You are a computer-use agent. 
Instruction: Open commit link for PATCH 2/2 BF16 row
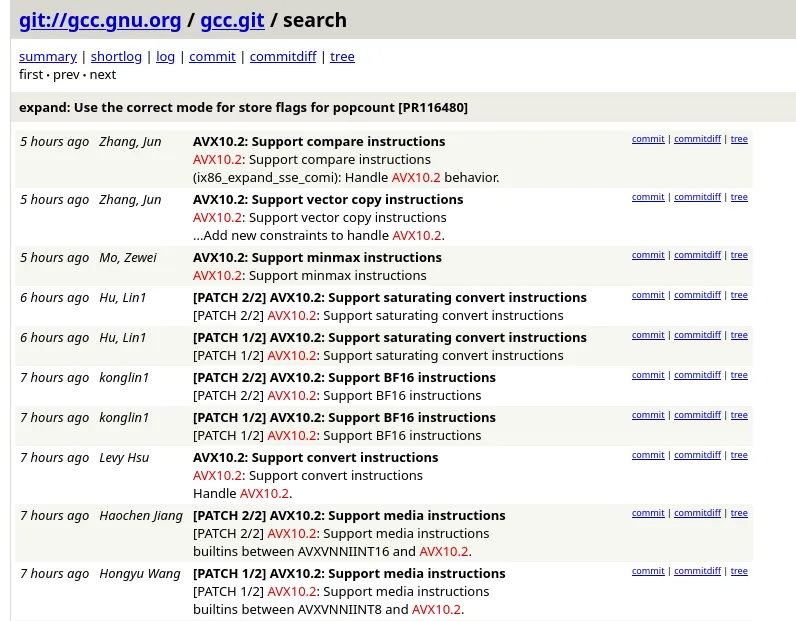click(648, 375)
